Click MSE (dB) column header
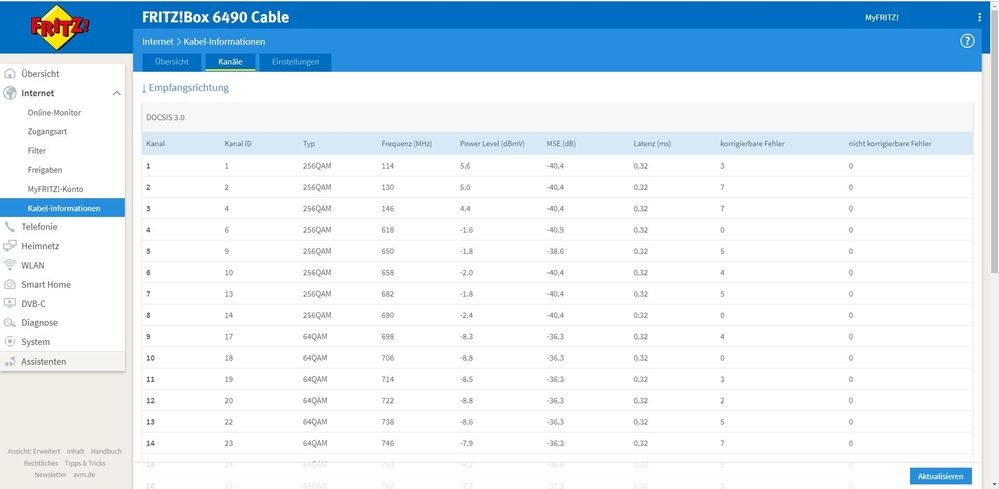Viewport: 999px width, 489px height. (x=561, y=144)
